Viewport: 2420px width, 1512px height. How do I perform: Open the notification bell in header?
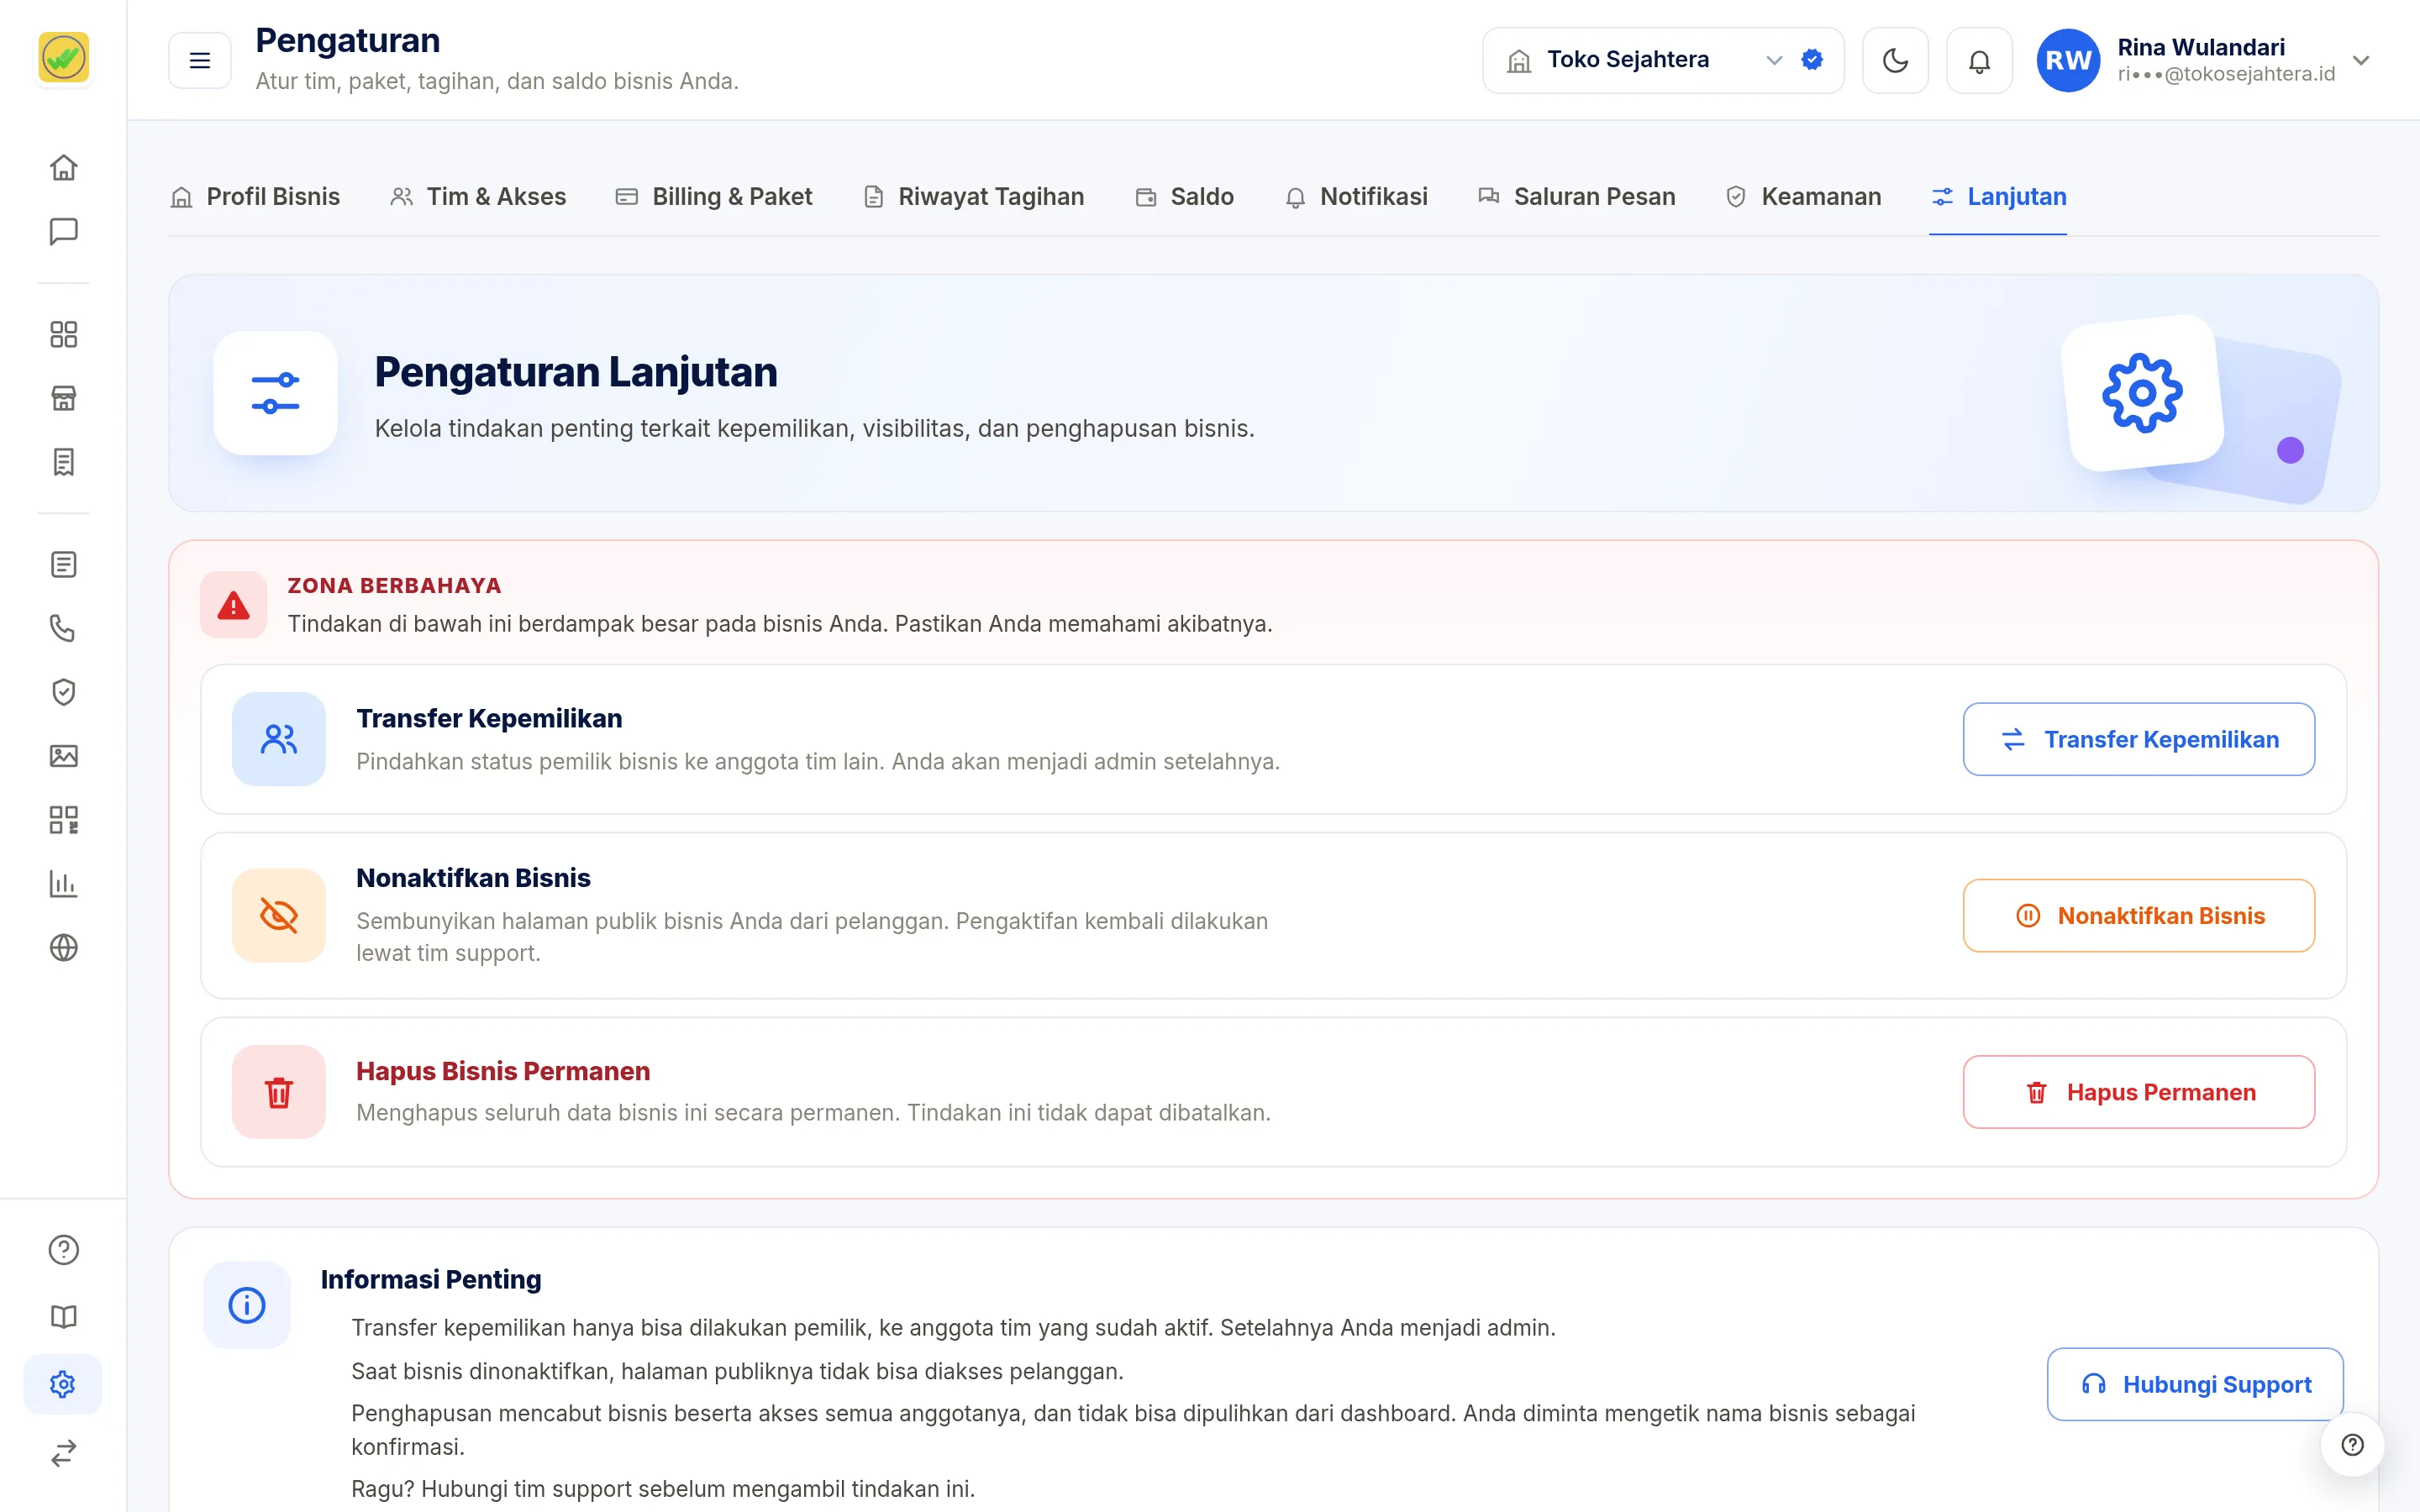coord(1979,61)
